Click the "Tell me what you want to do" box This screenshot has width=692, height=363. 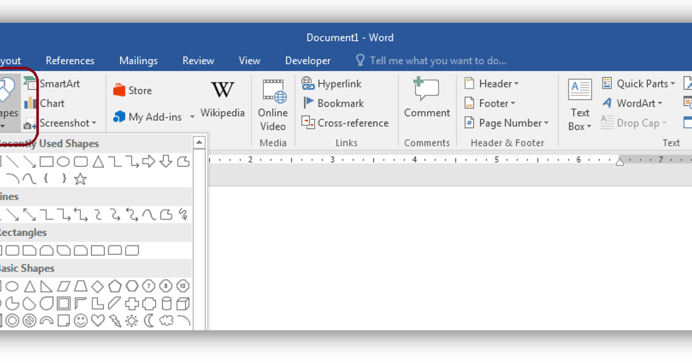click(431, 60)
